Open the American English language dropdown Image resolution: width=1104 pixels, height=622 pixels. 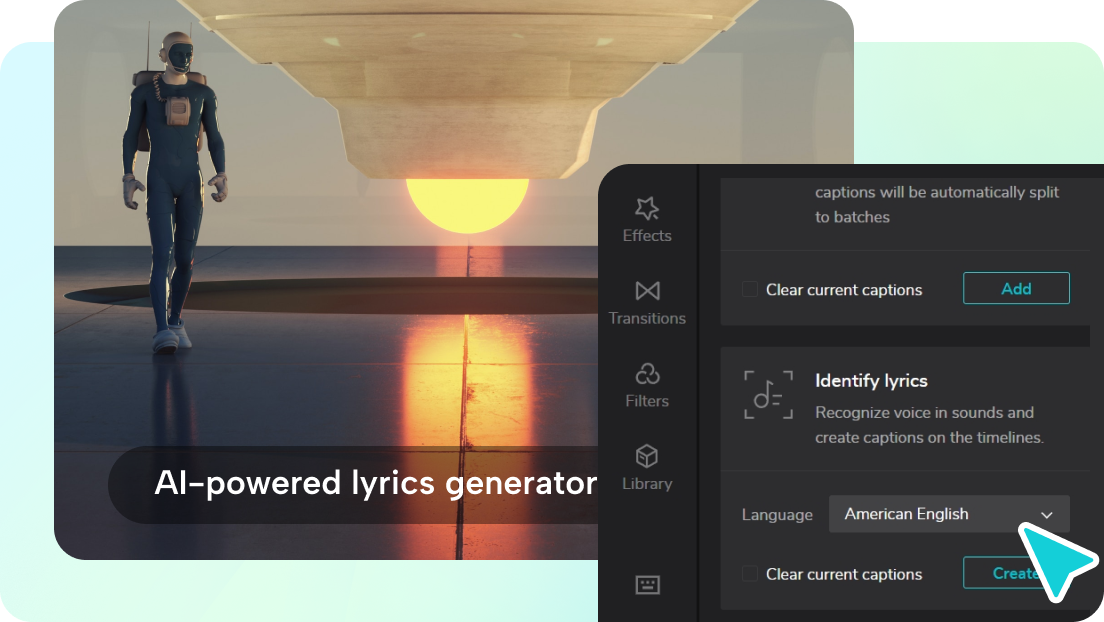tap(948, 514)
